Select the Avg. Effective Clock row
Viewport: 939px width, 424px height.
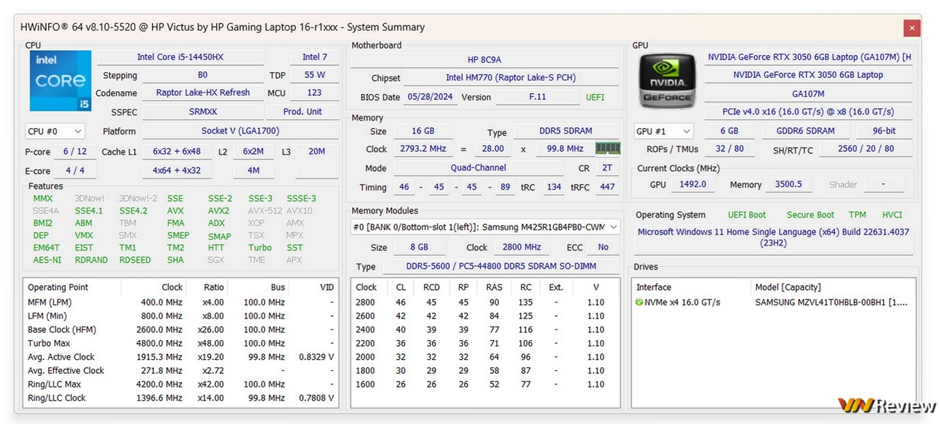coord(181,371)
